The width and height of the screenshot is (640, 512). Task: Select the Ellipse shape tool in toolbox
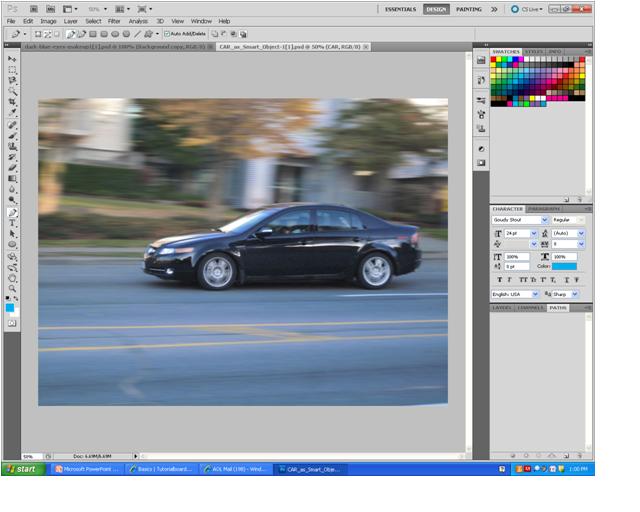tap(12, 244)
